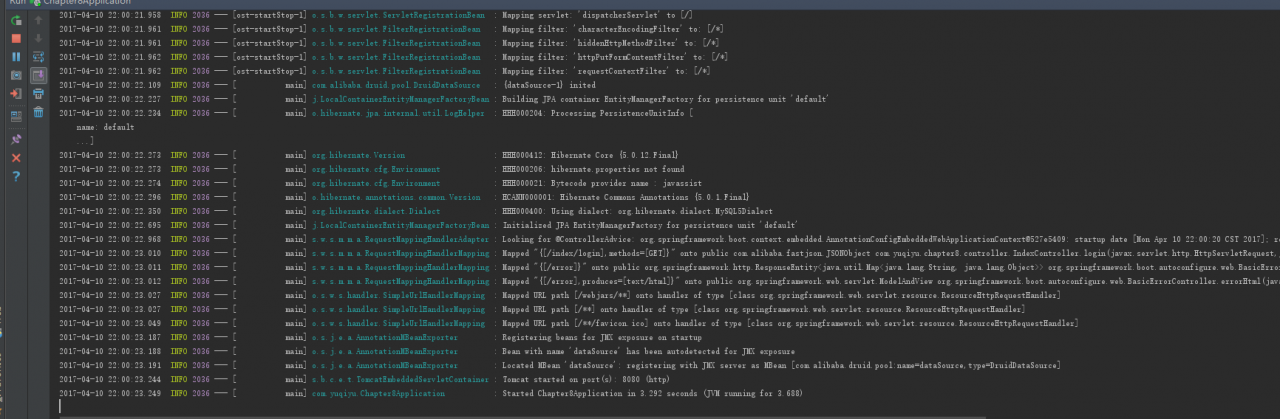
Task: Click "Bean with name 'dataSource' has been autodetected"
Action: (x=649, y=352)
